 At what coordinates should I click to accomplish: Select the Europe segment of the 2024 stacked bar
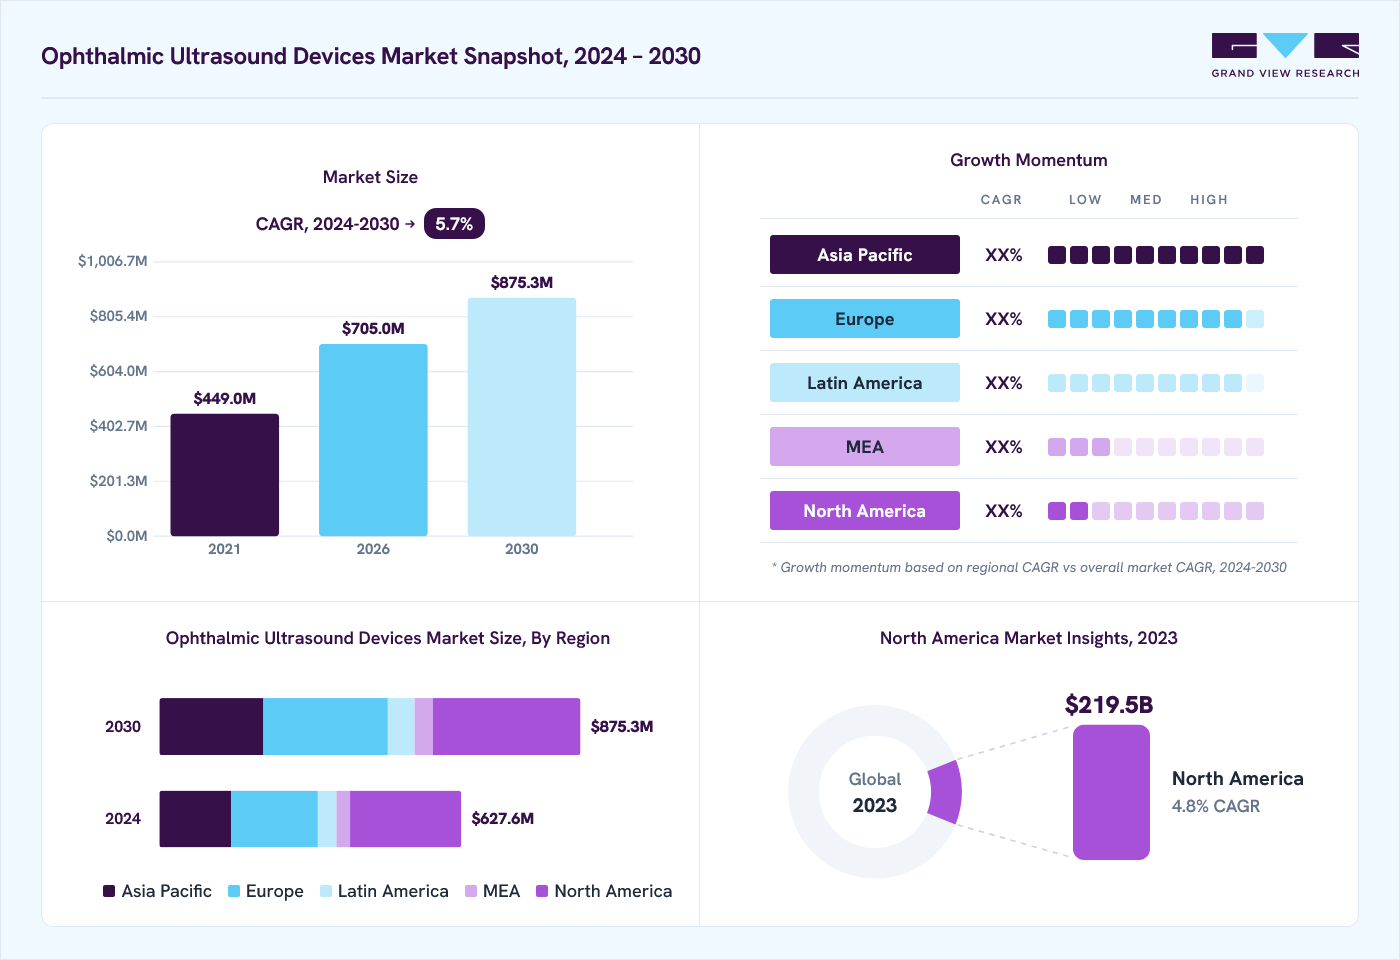click(274, 819)
